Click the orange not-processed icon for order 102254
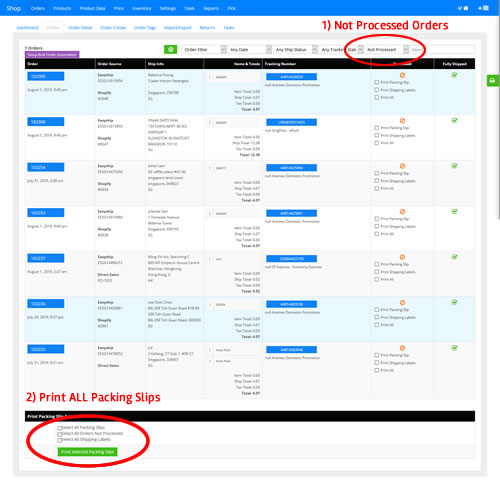The width and height of the screenshot is (500, 498). click(402, 166)
